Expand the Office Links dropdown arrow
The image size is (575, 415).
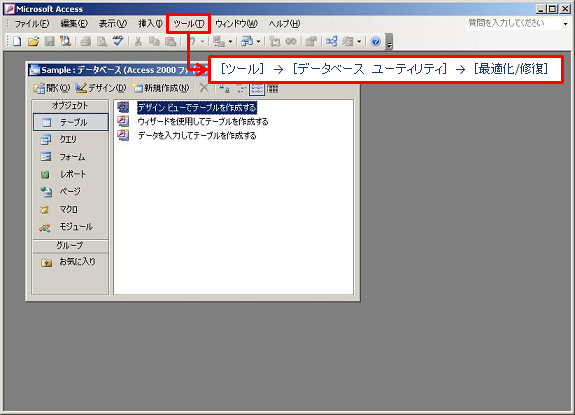[230, 42]
